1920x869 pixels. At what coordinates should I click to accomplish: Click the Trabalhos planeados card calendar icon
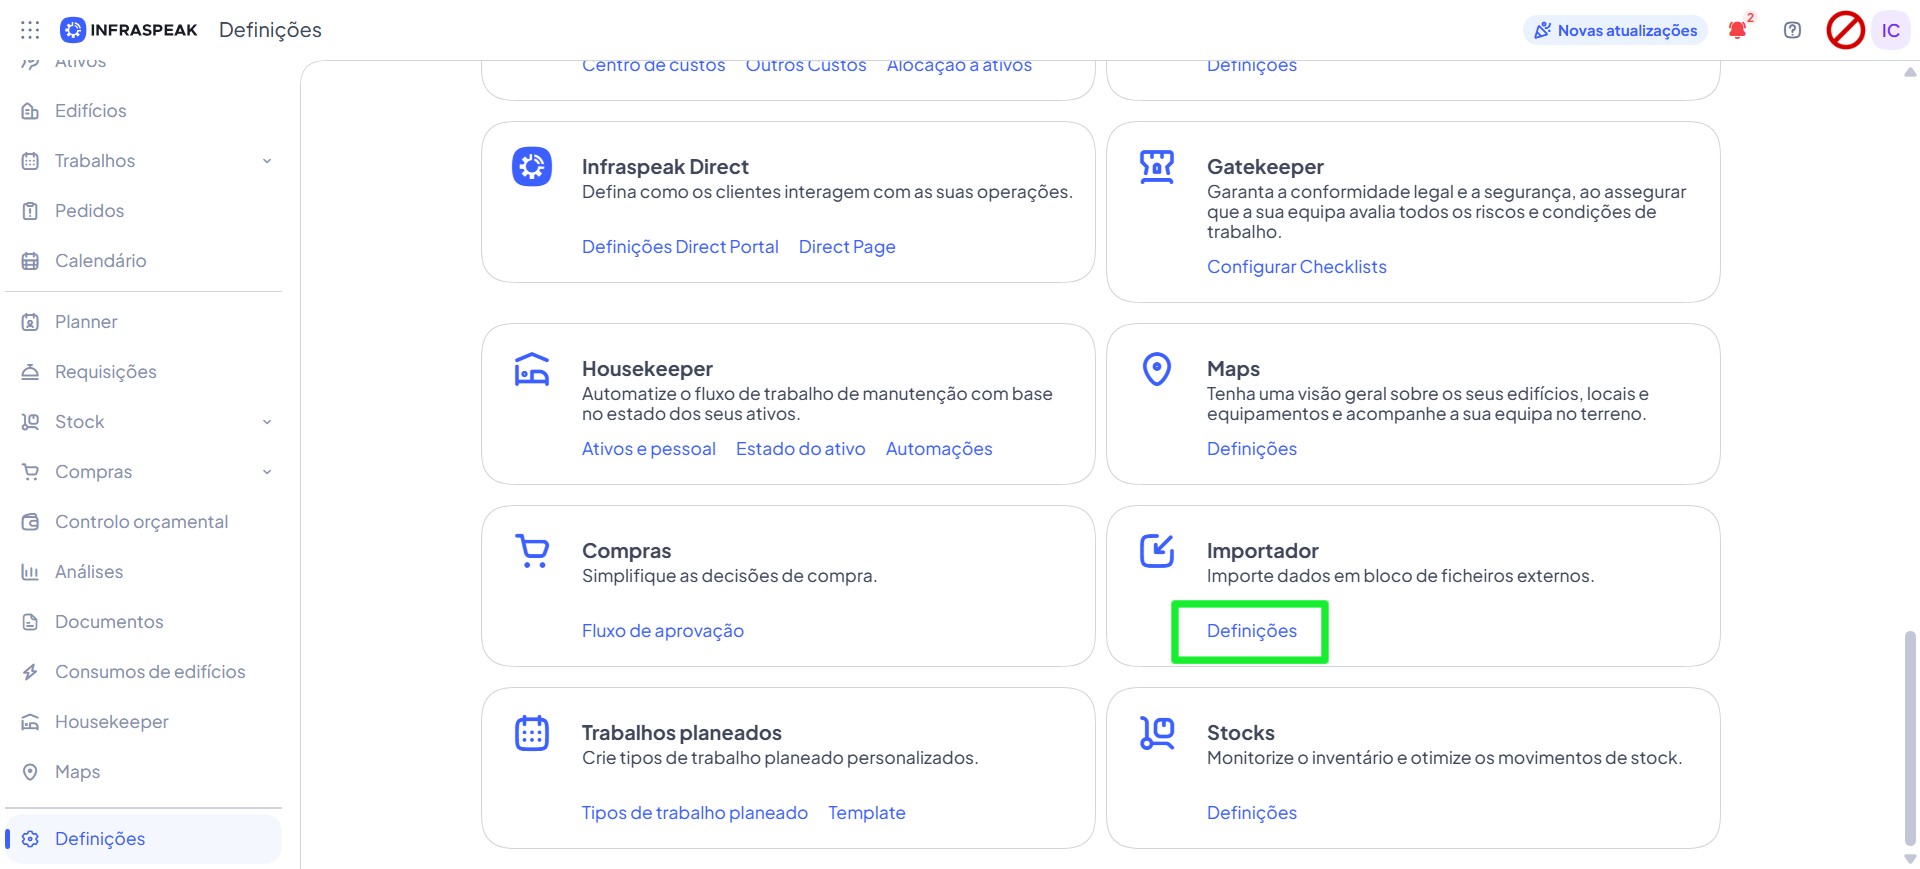(x=532, y=733)
